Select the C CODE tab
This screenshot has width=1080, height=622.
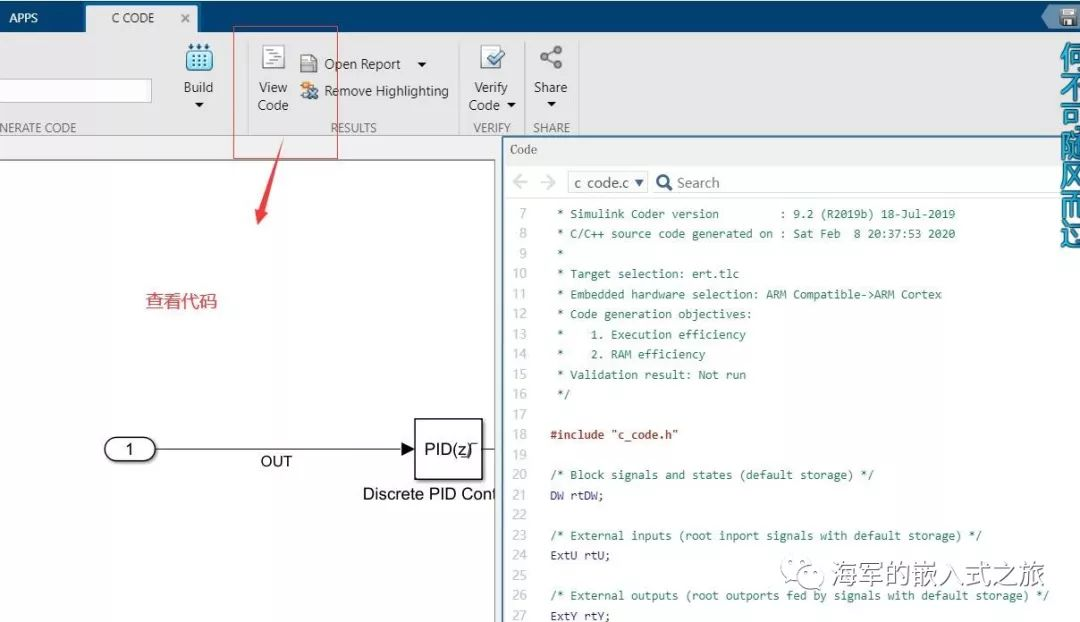coord(131,17)
